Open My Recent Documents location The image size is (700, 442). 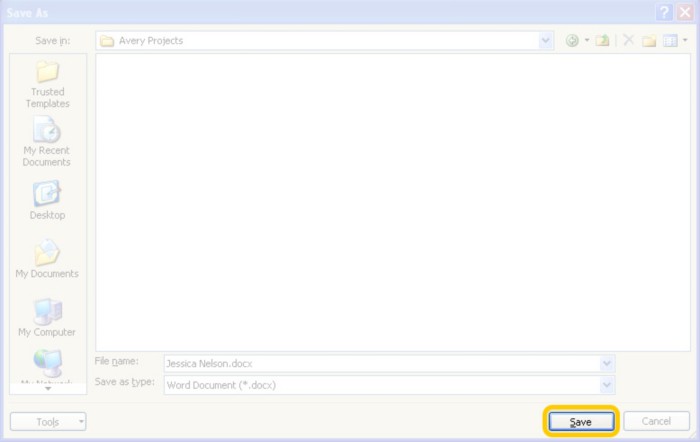pos(47,142)
